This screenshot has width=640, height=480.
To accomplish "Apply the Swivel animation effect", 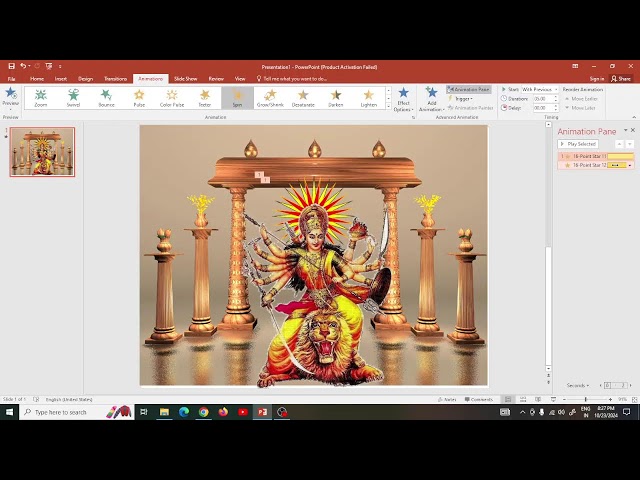I will (73, 98).
